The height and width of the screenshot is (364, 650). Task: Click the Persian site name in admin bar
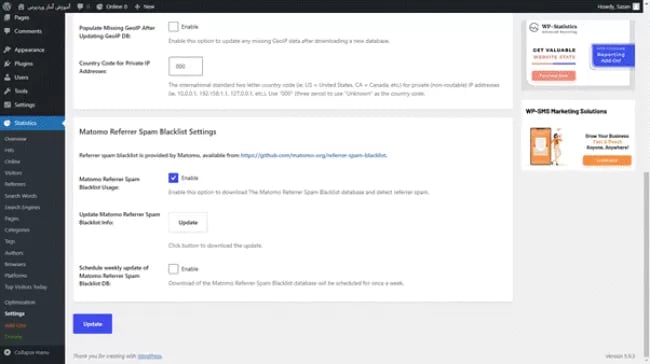click(x=49, y=7)
